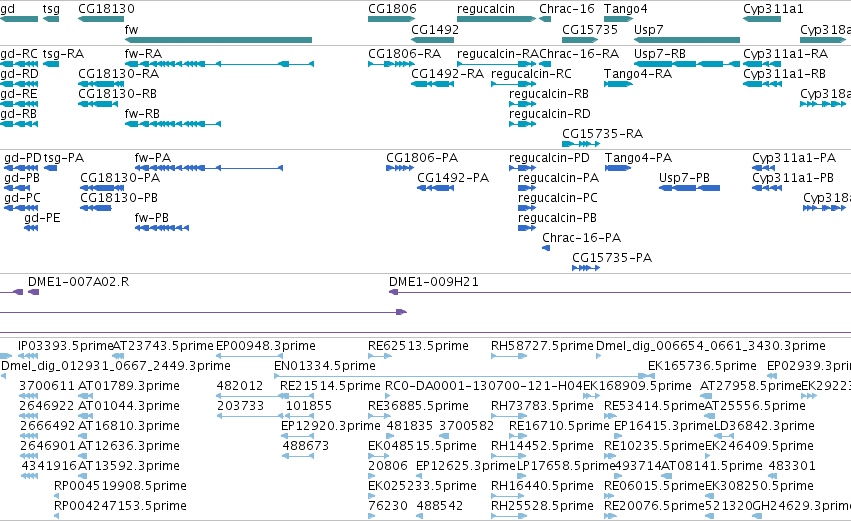Select the 'Chrac-16' gene label
851x521 pixels.
[x=567, y=9]
